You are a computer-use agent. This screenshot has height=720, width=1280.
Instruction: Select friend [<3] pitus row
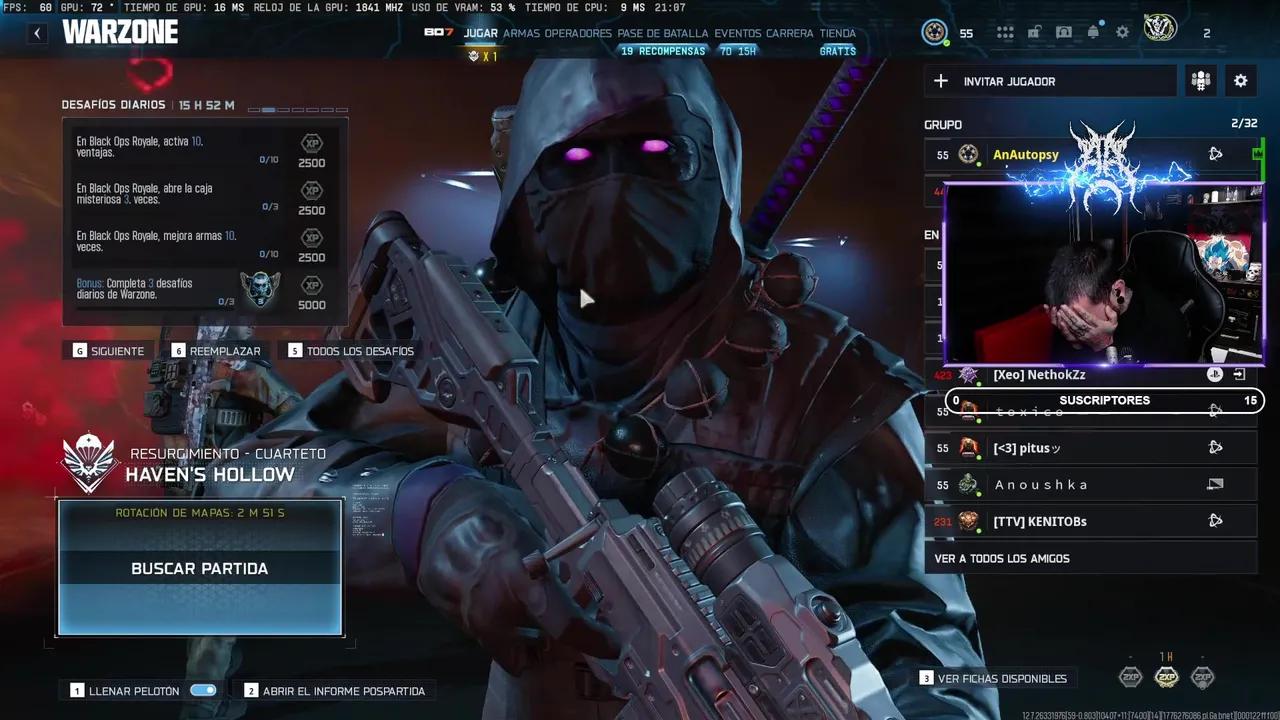1090,448
